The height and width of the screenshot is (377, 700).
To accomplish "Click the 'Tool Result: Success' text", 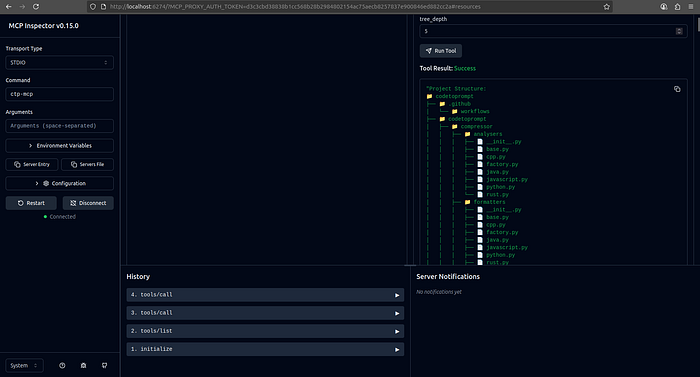I will 447,68.
